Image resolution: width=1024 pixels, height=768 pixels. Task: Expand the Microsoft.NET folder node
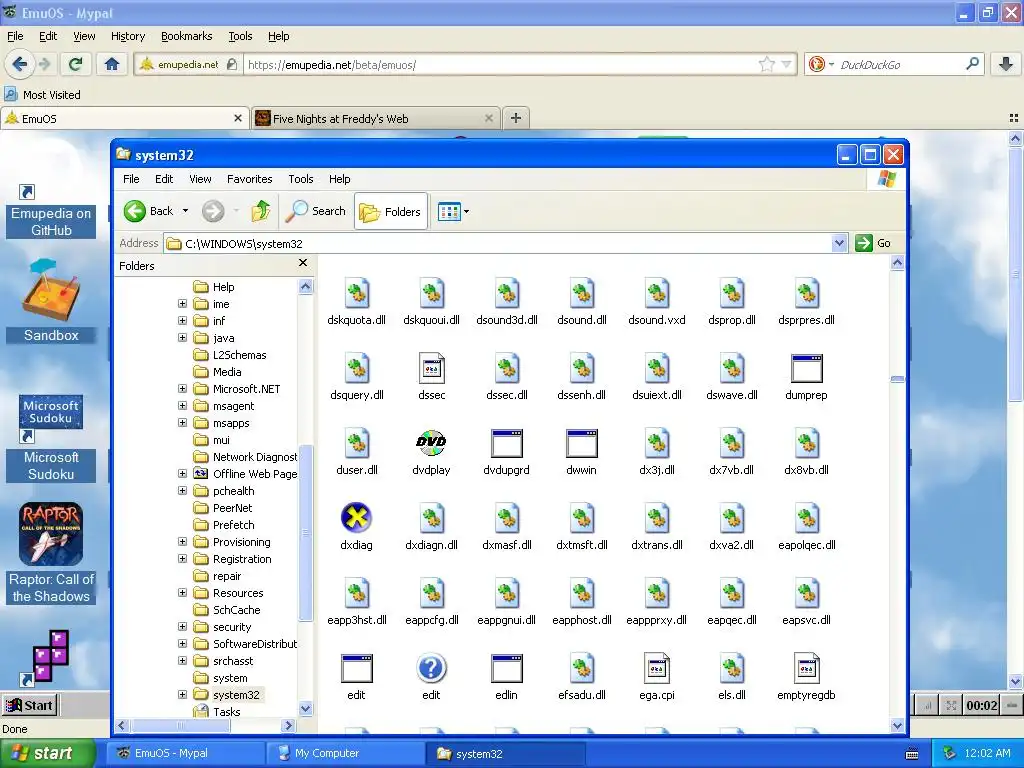(182, 389)
